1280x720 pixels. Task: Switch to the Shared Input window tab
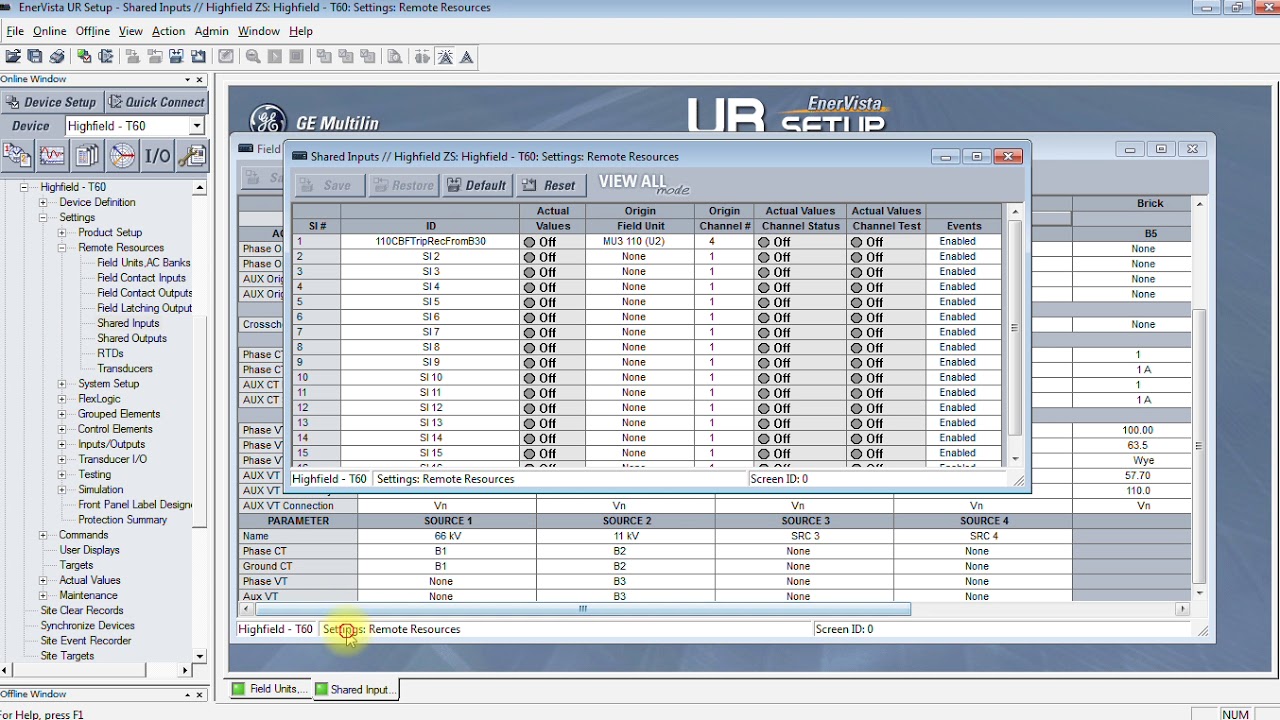354,689
